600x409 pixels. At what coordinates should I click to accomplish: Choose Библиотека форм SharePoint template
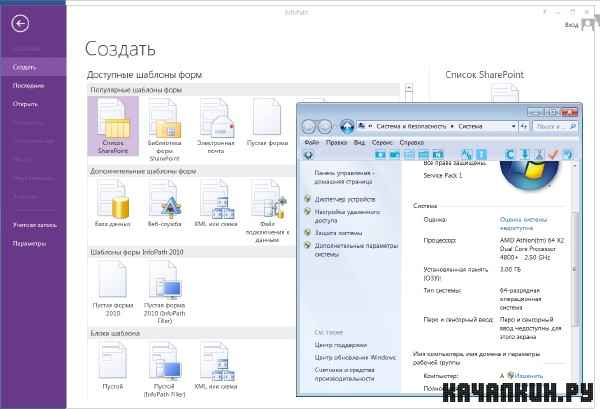(165, 129)
